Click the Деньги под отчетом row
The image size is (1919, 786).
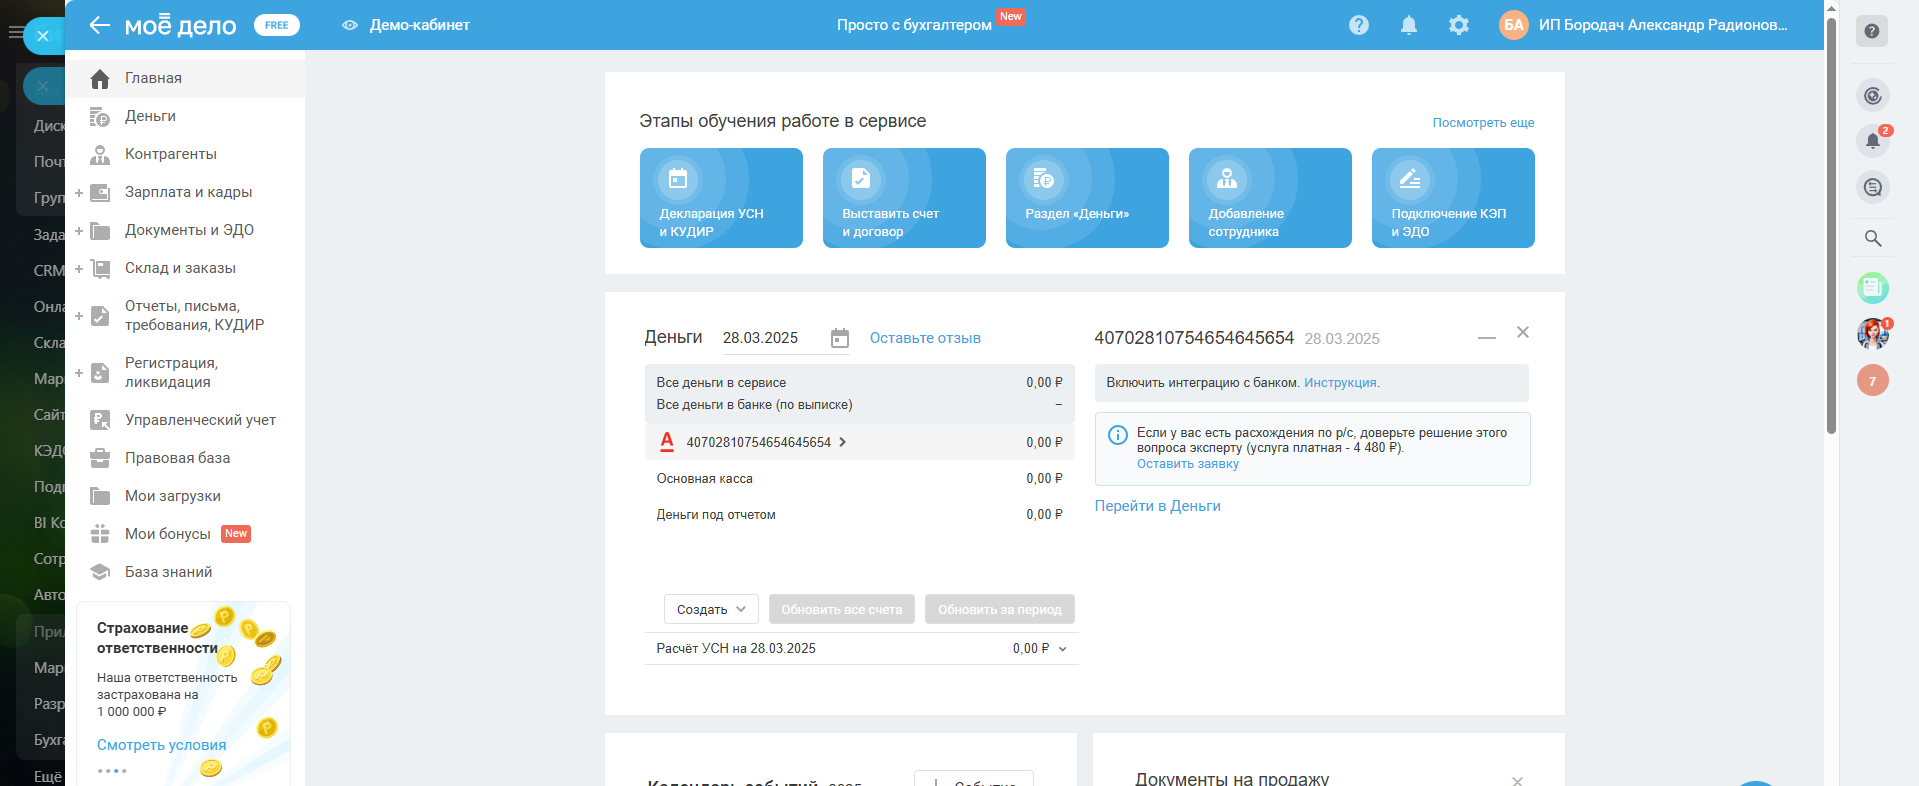pyautogui.click(x=860, y=515)
